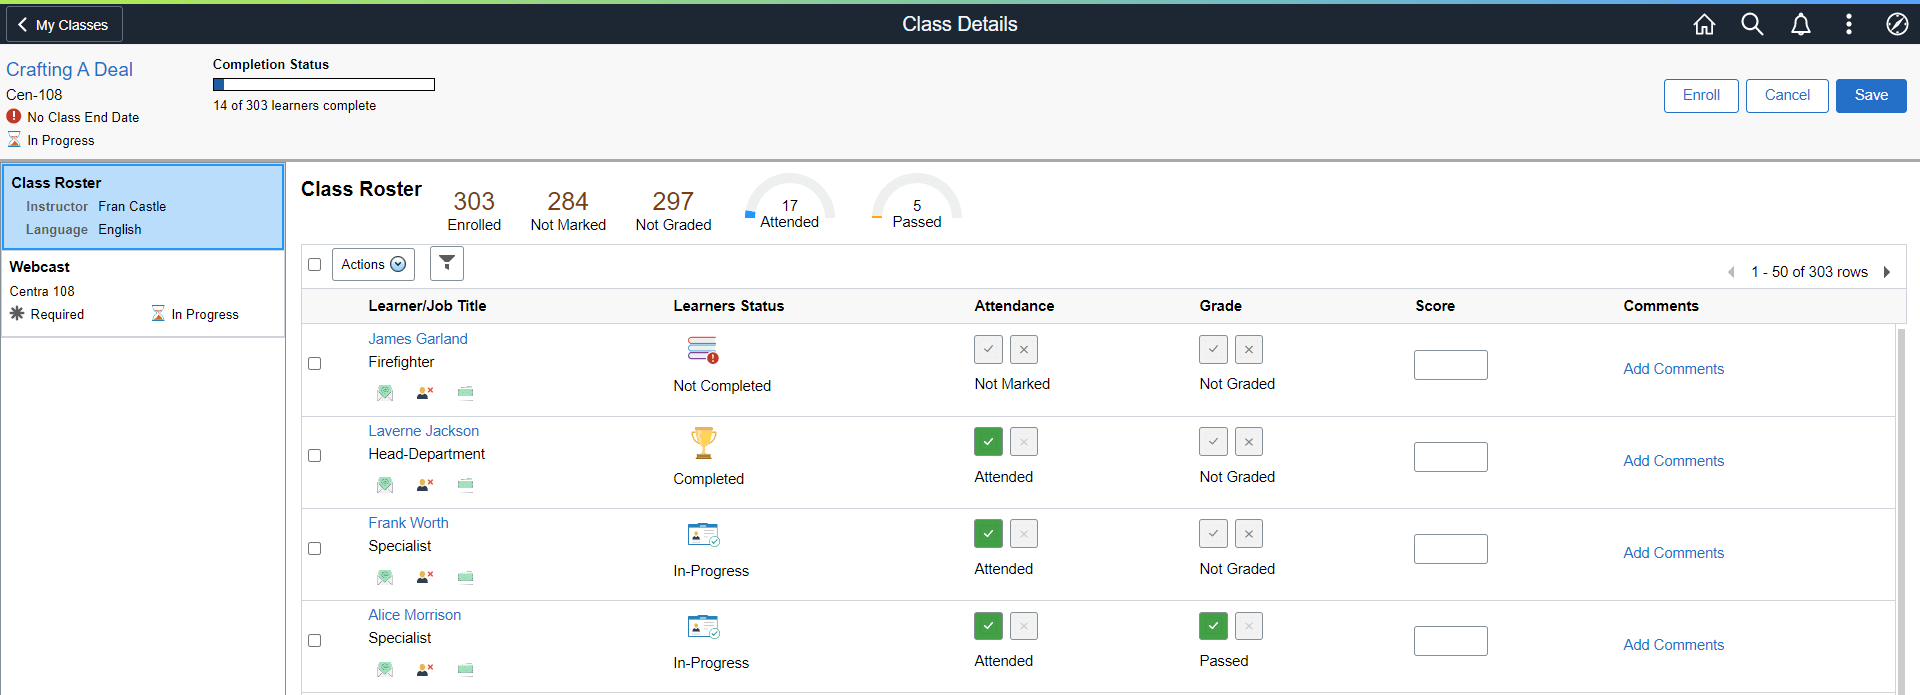Open green payment icon for James Garland

pos(465,393)
